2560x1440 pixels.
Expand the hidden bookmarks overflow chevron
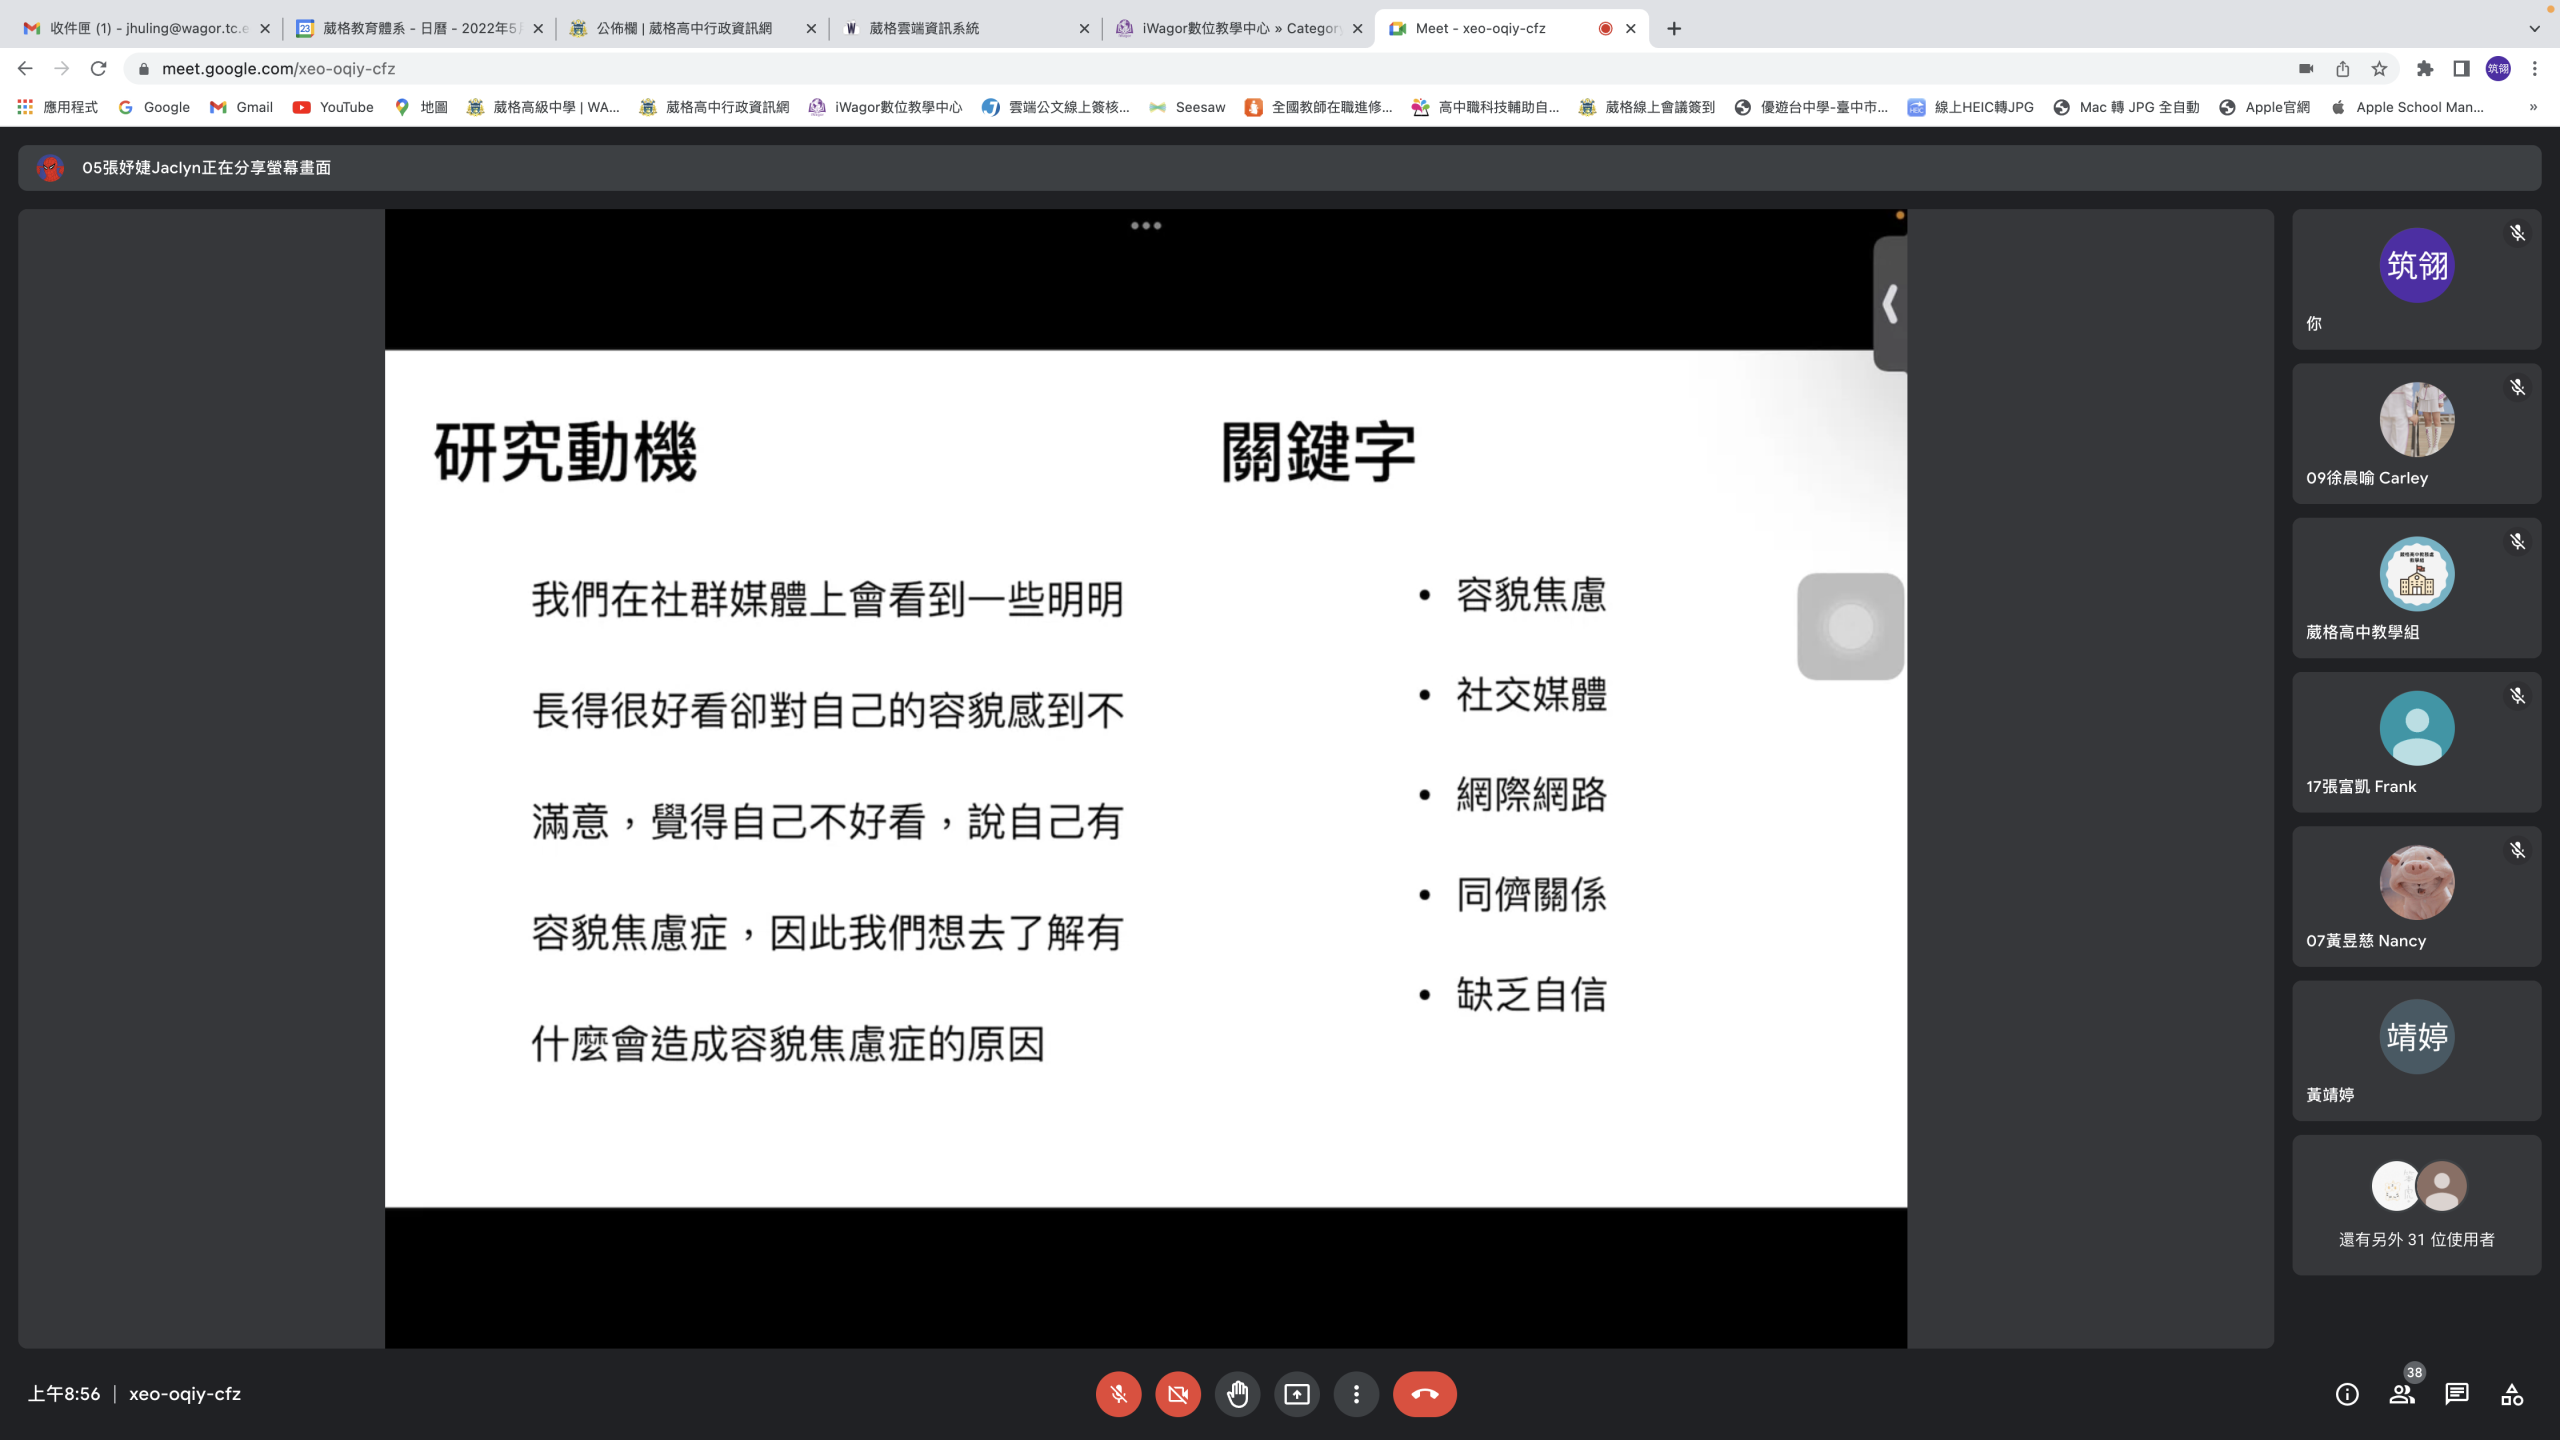point(2533,107)
